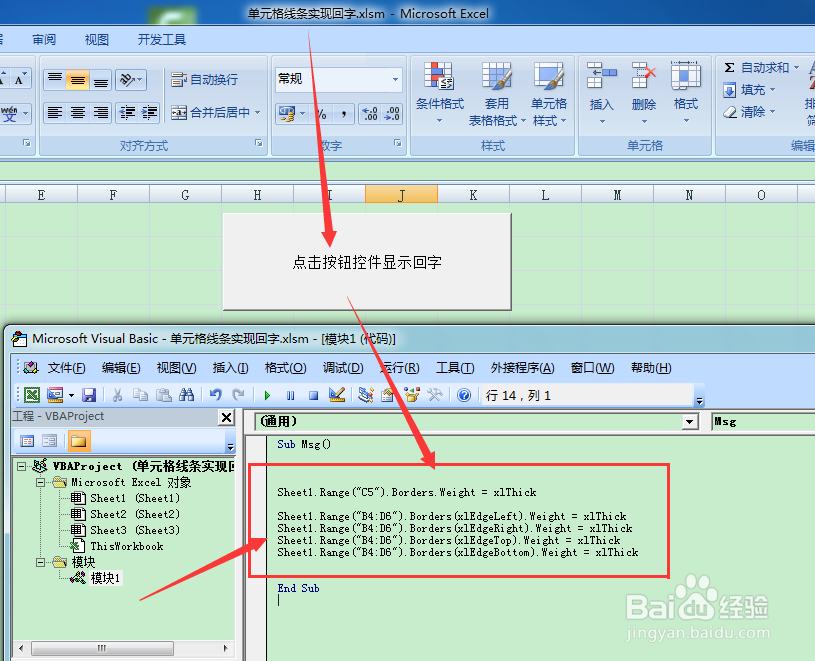Toggle align text left in Excel ribbon
This screenshot has height=661, width=815.
(55, 112)
